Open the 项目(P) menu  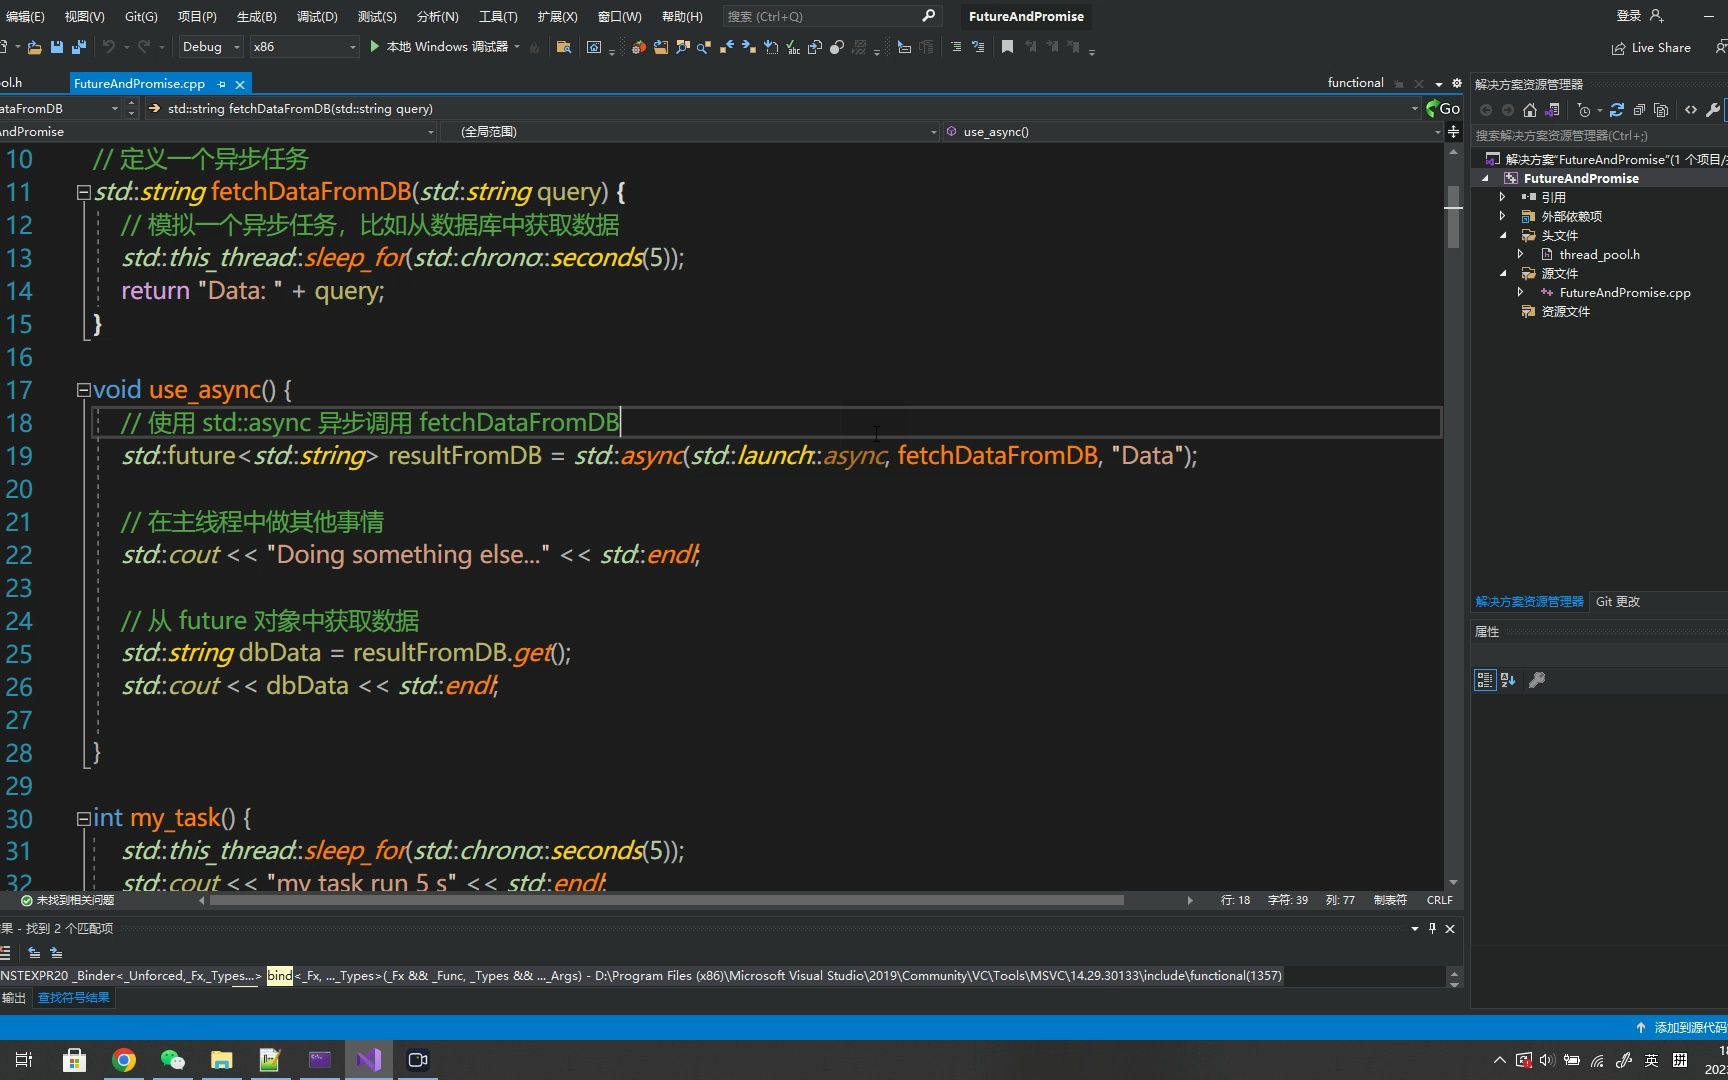pos(197,16)
